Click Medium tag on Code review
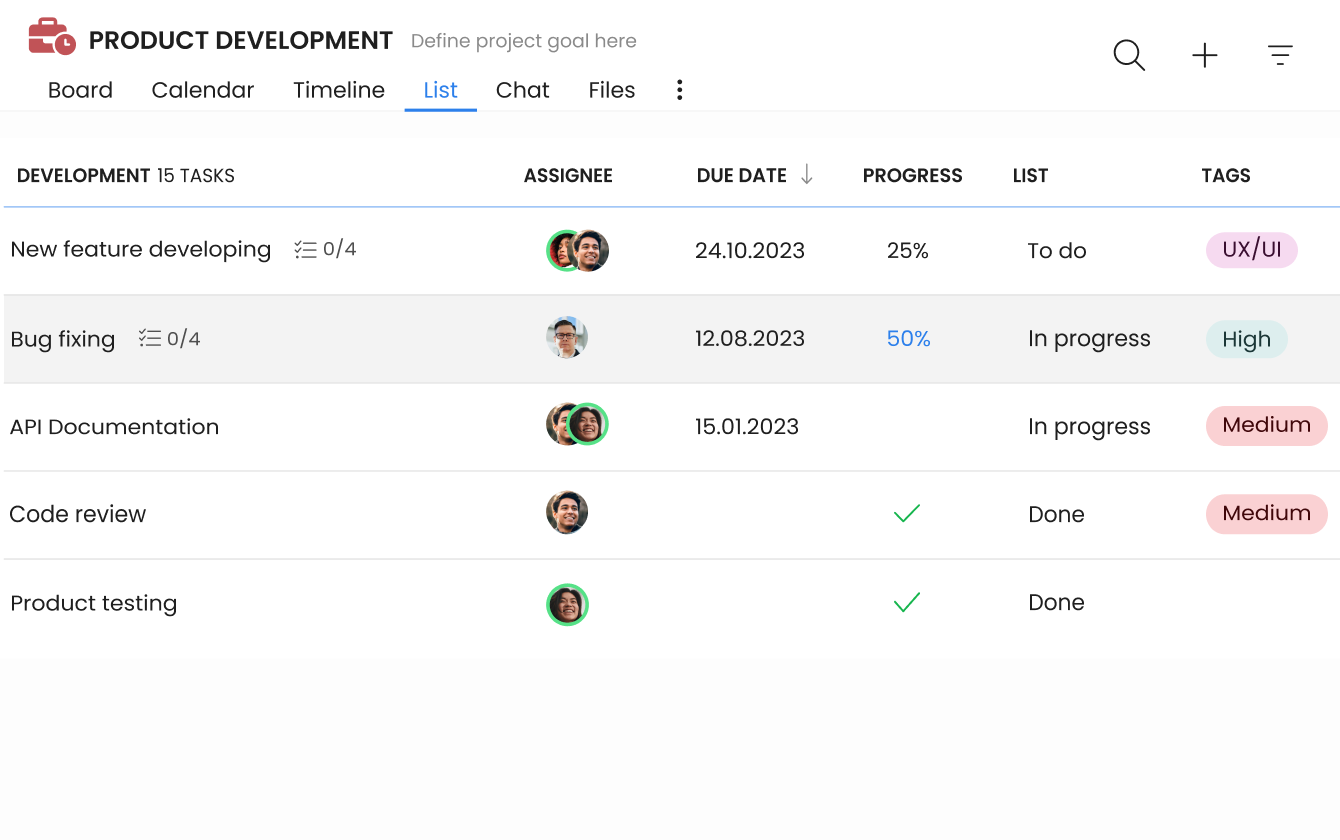 [x=1267, y=514]
